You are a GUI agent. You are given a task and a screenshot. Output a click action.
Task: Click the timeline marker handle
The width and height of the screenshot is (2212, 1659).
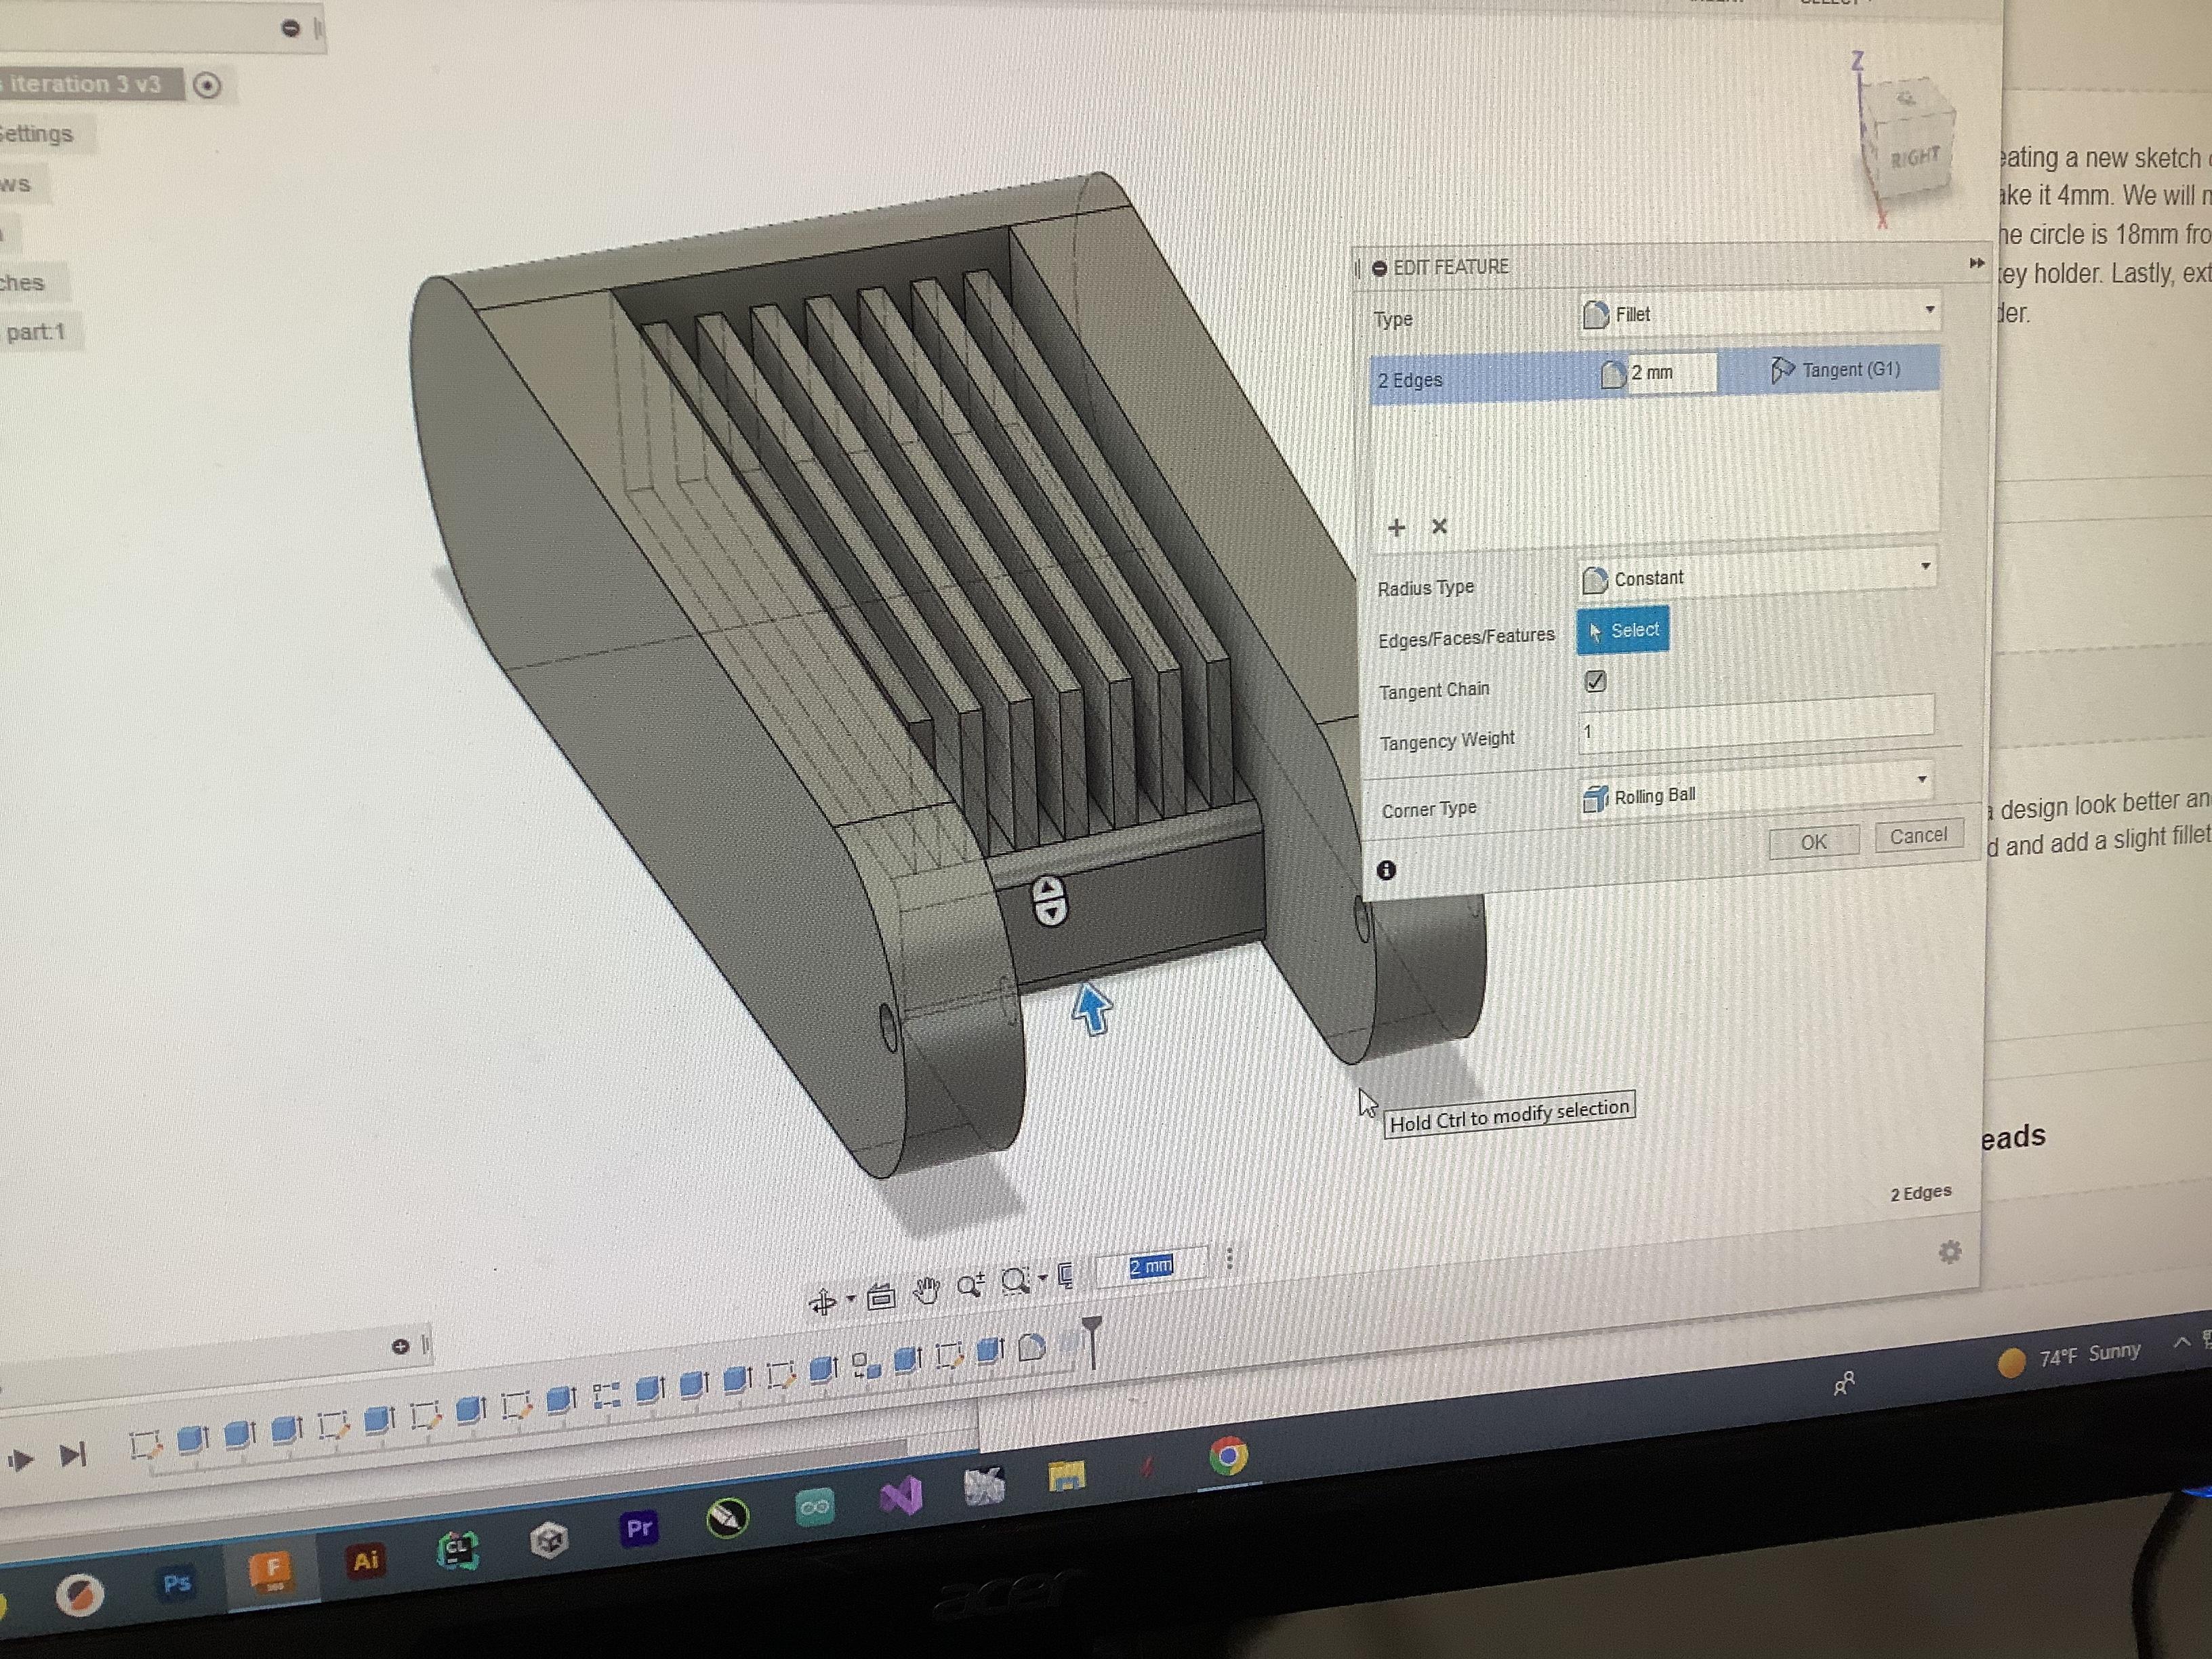(1092, 1342)
